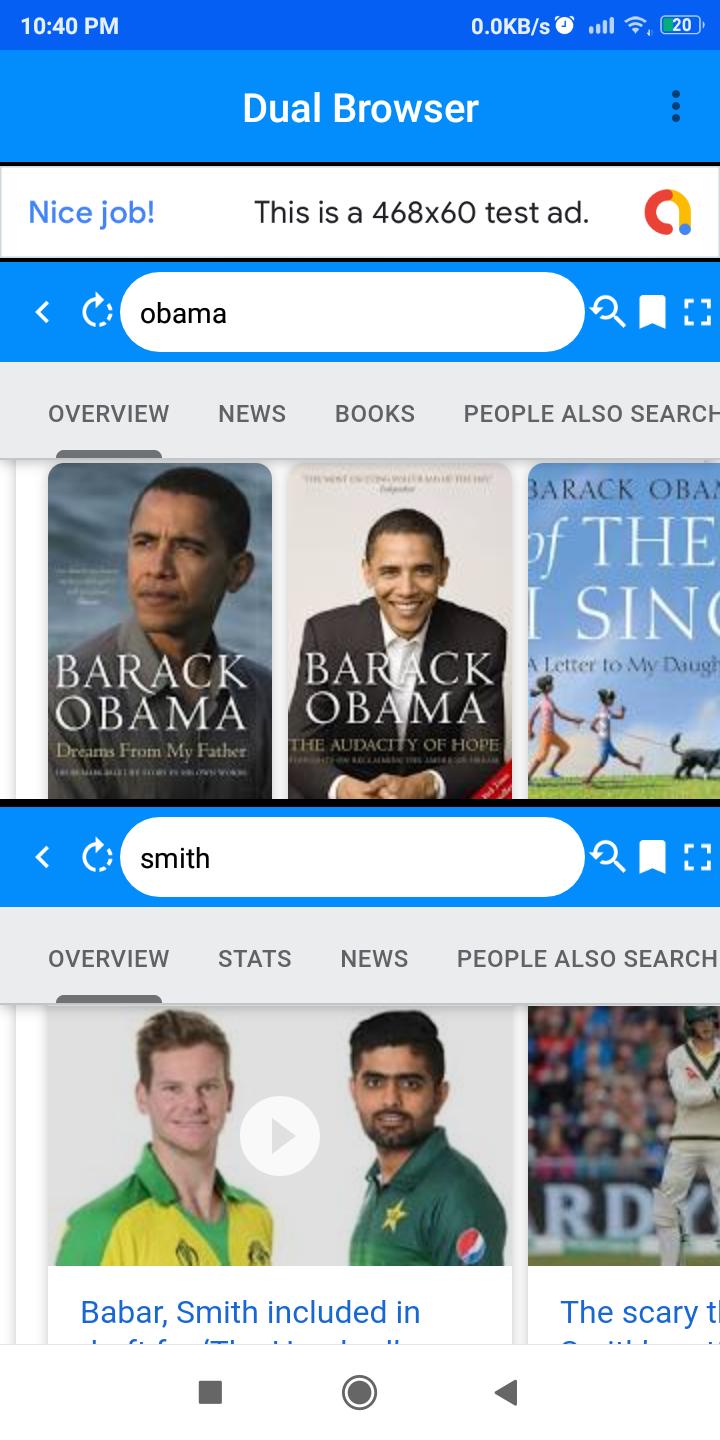Select OVERVIEW tab in smith results

tap(109, 959)
